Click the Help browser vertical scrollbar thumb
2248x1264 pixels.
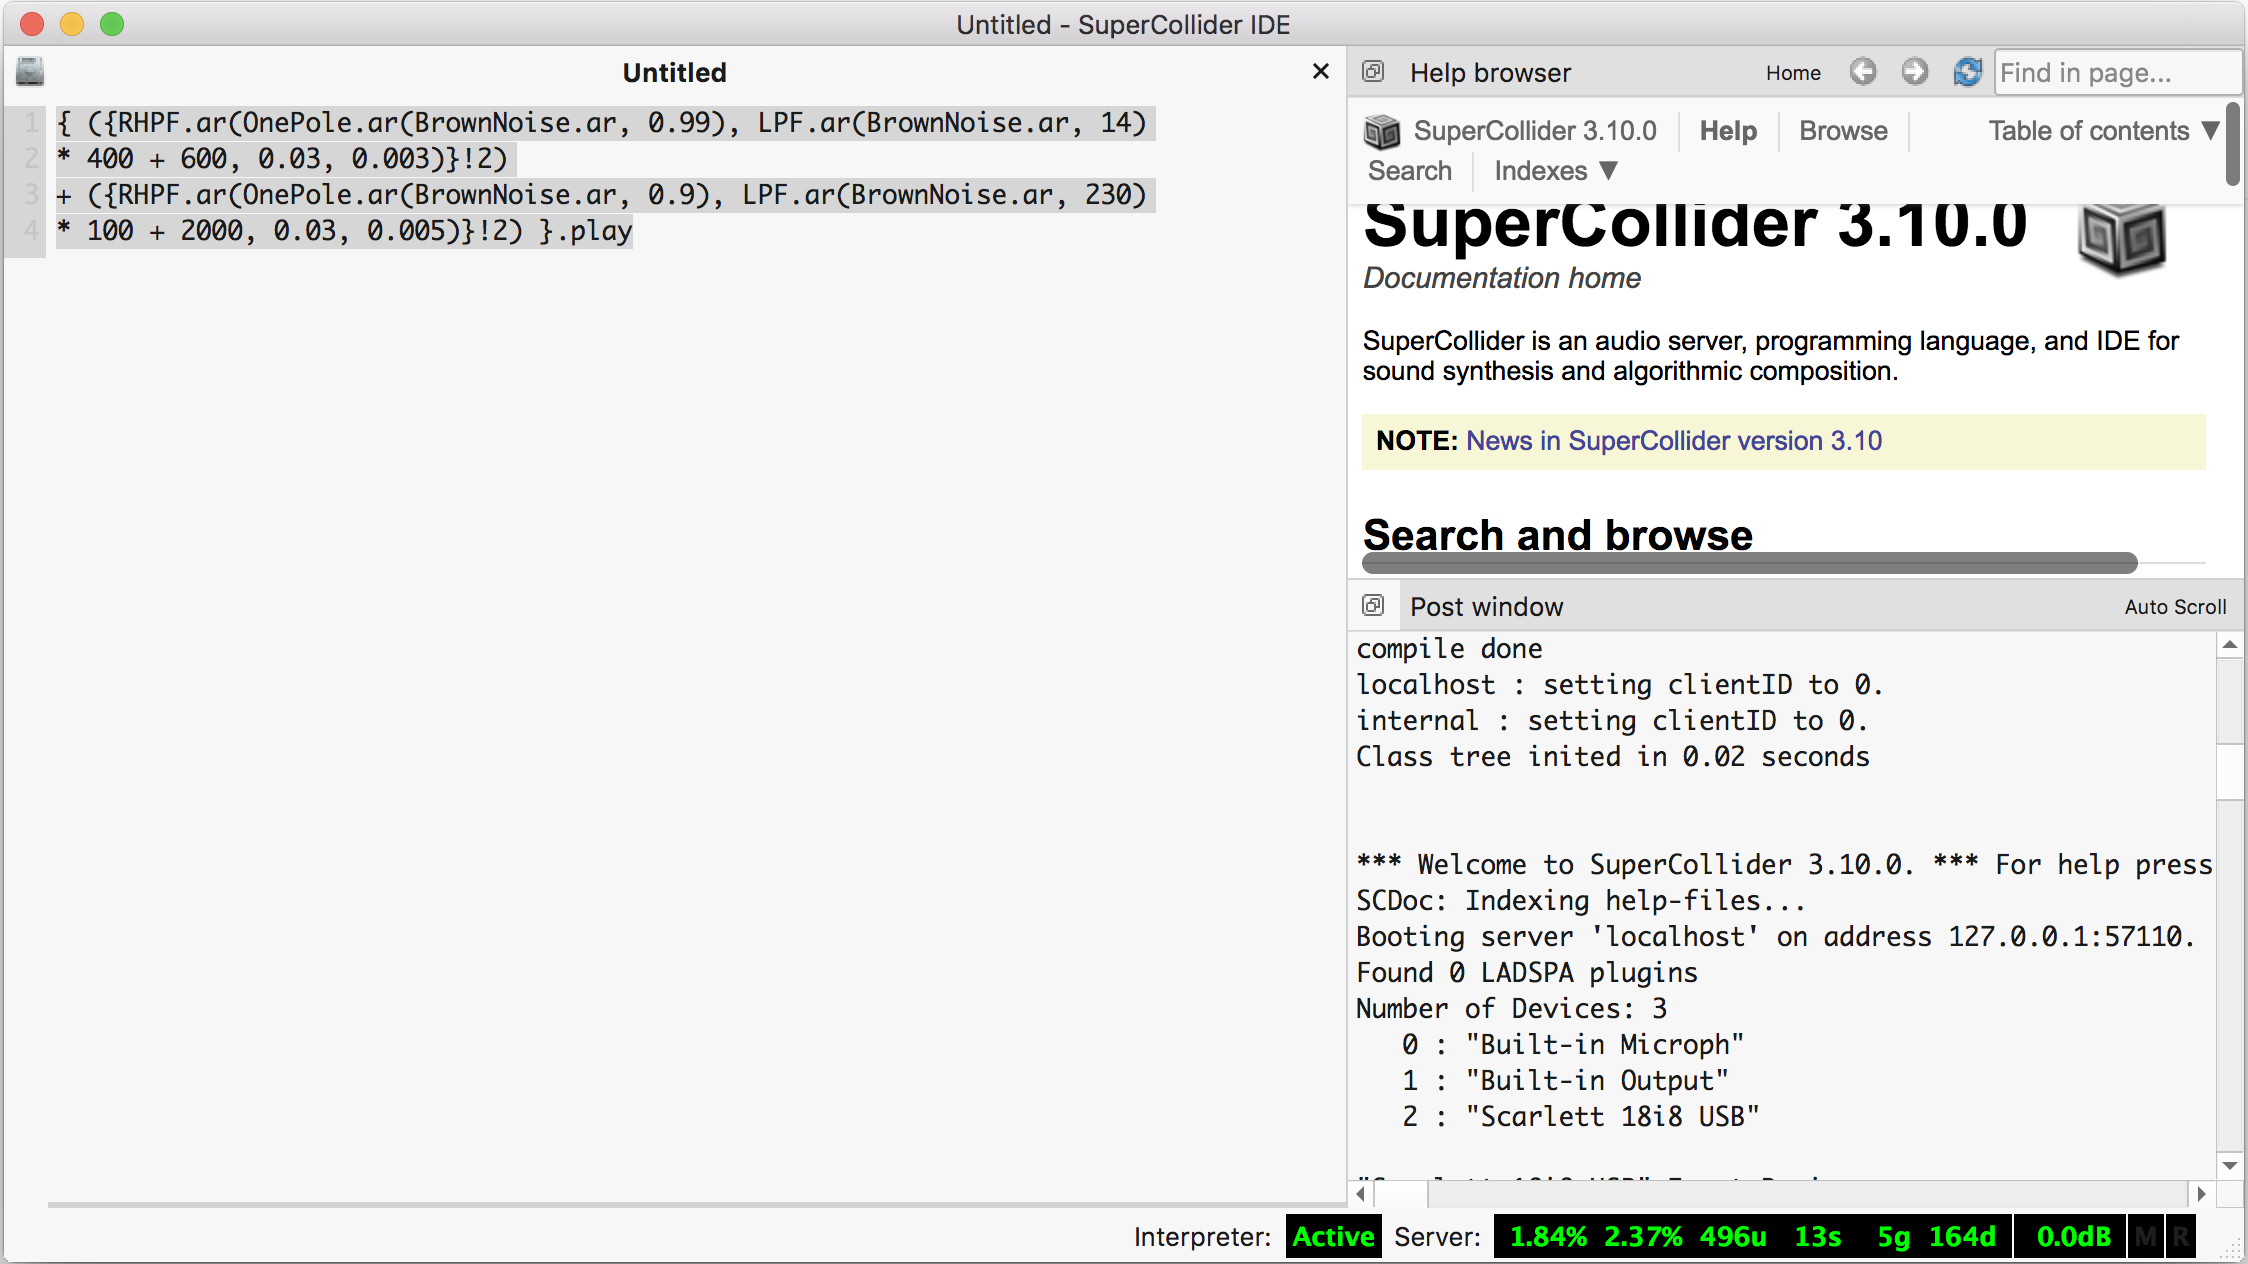(x=2233, y=143)
